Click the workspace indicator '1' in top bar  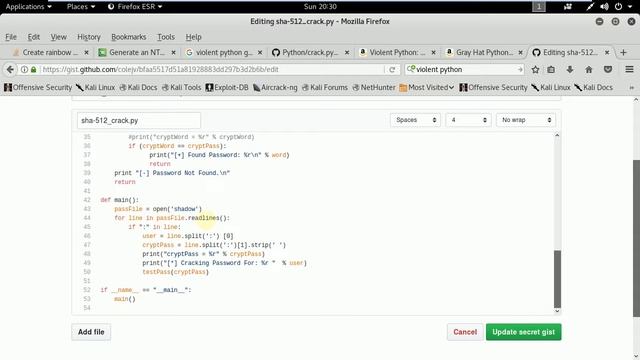pyautogui.click(x=539, y=7)
